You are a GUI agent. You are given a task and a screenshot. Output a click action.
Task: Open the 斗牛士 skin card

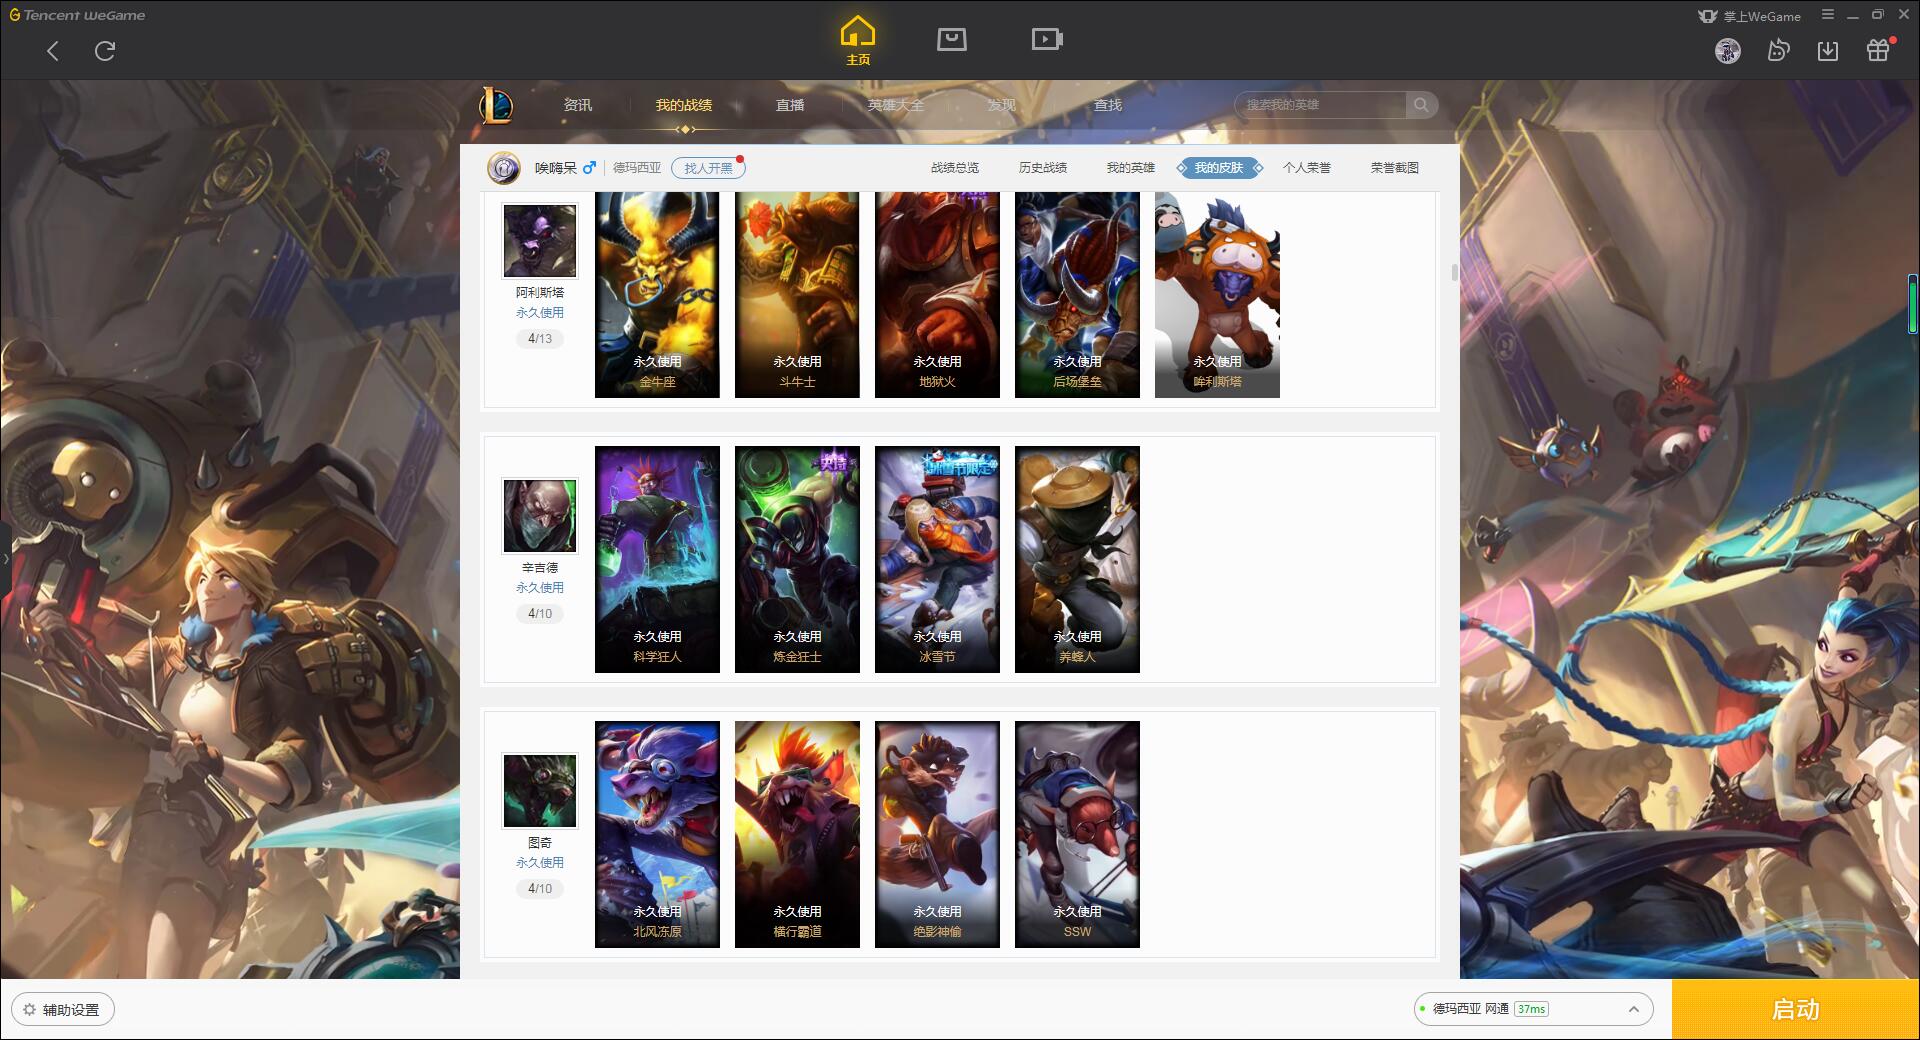point(797,295)
